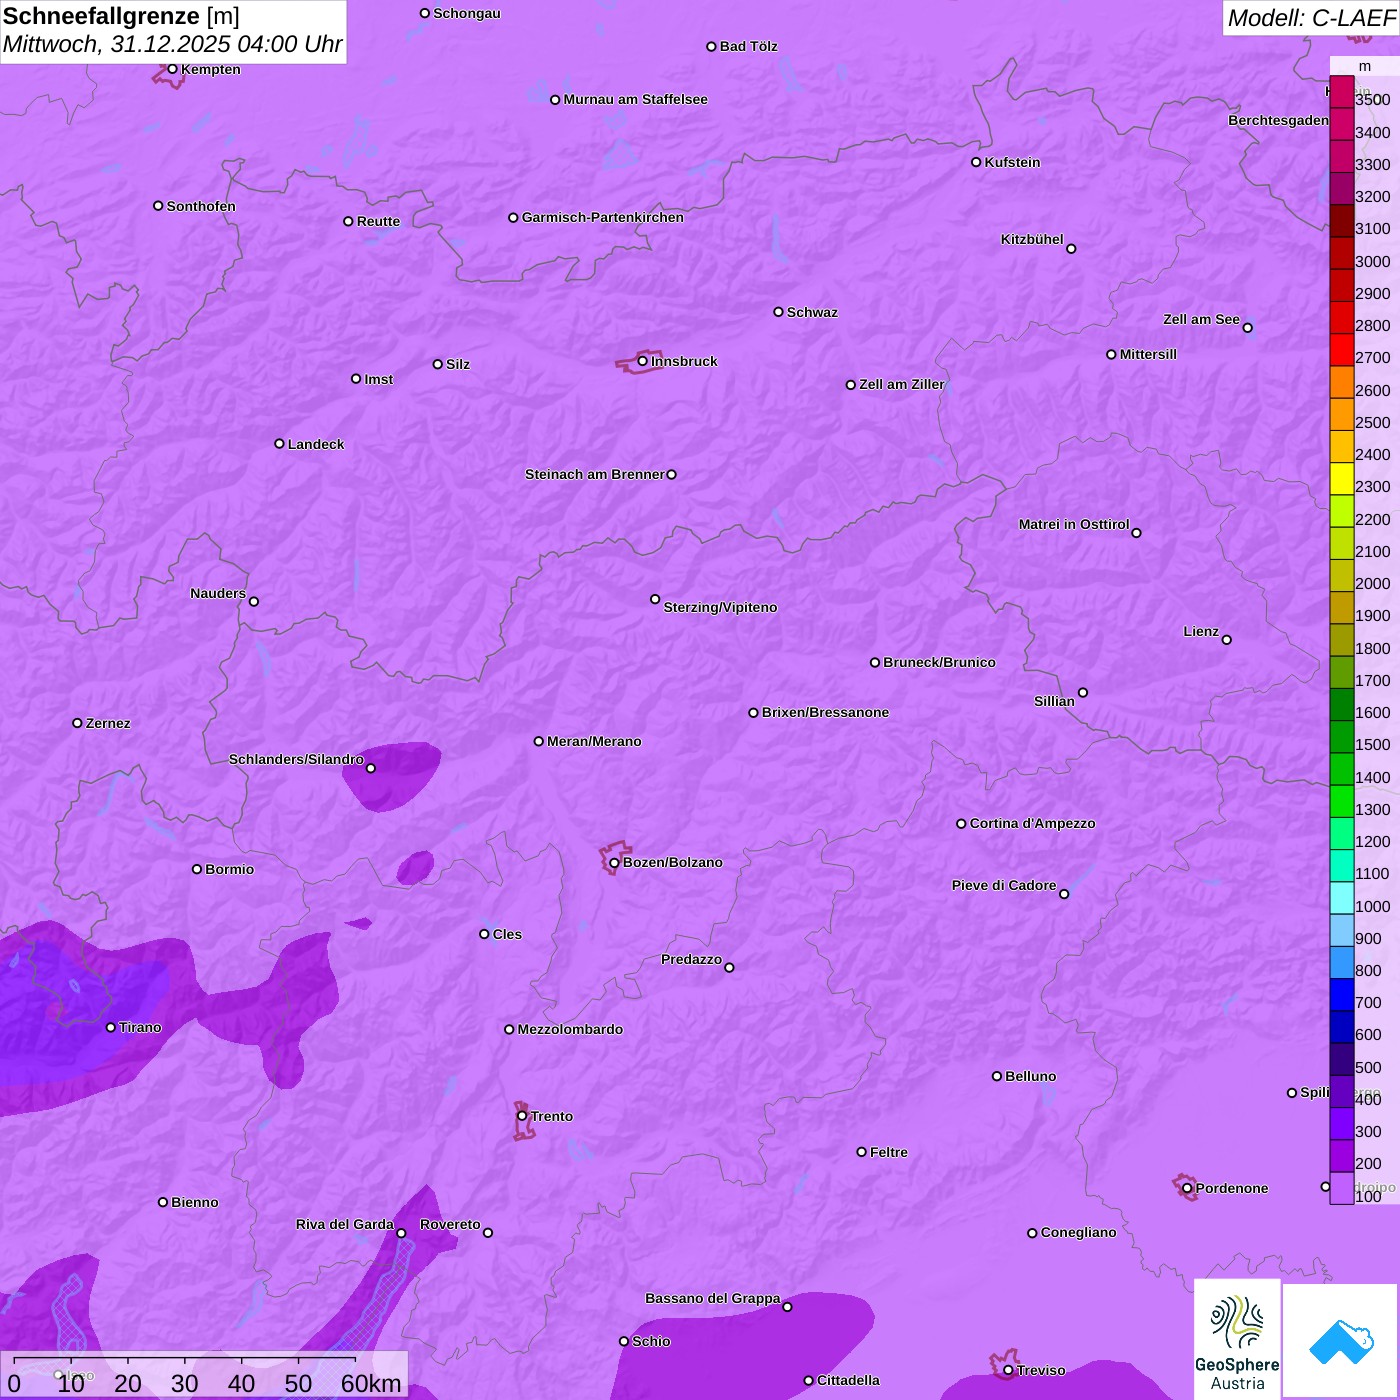
Task: Click the Schlanders/Silandro label
Action: point(296,759)
